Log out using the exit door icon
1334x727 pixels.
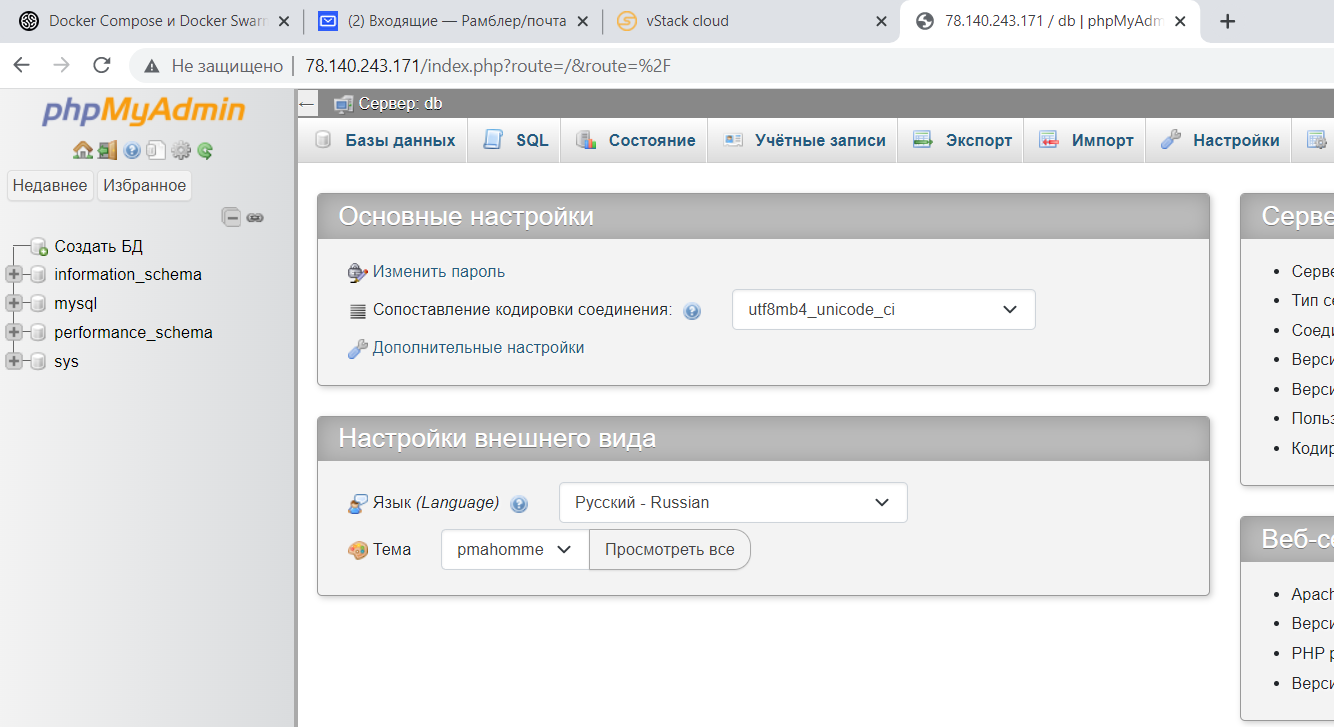108,150
